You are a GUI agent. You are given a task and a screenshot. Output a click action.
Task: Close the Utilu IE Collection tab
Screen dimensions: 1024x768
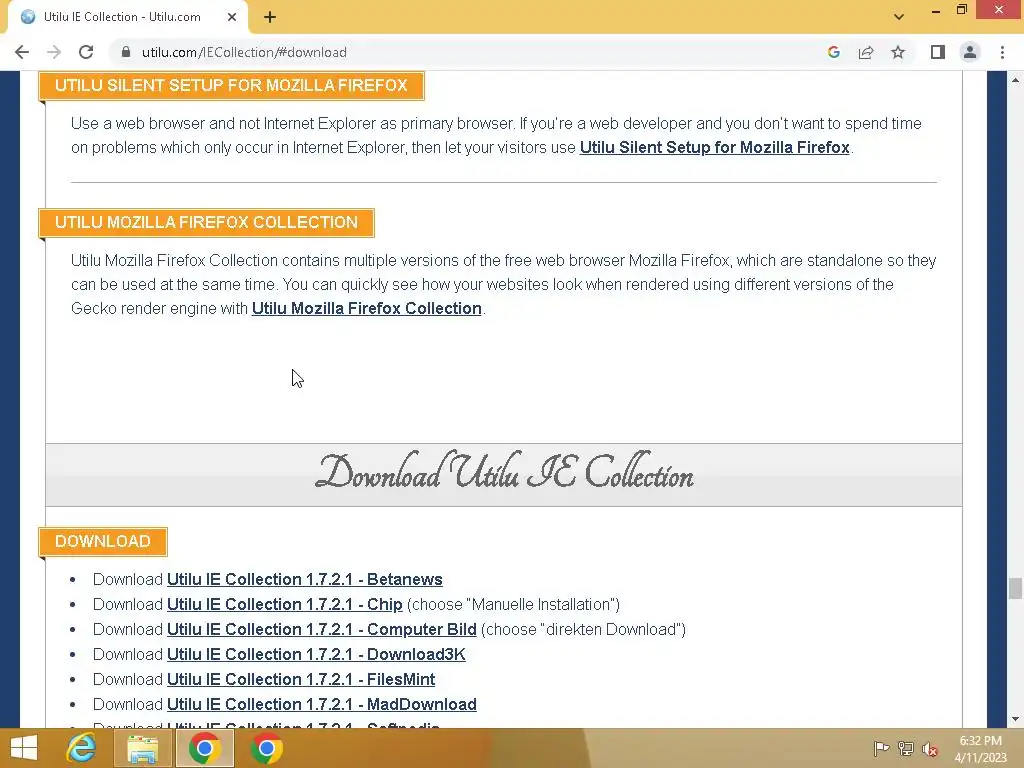pyautogui.click(x=232, y=17)
